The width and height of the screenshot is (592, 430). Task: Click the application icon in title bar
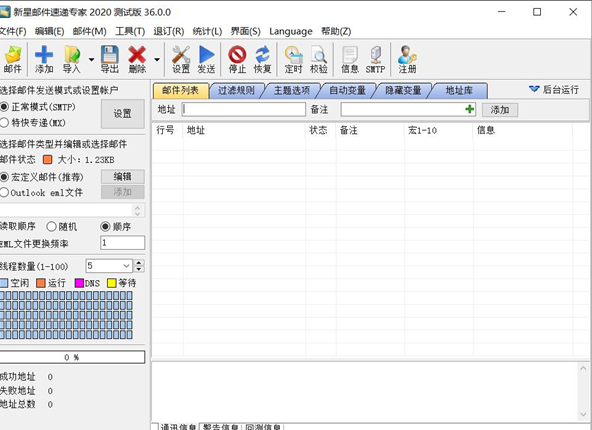[5, 12]
